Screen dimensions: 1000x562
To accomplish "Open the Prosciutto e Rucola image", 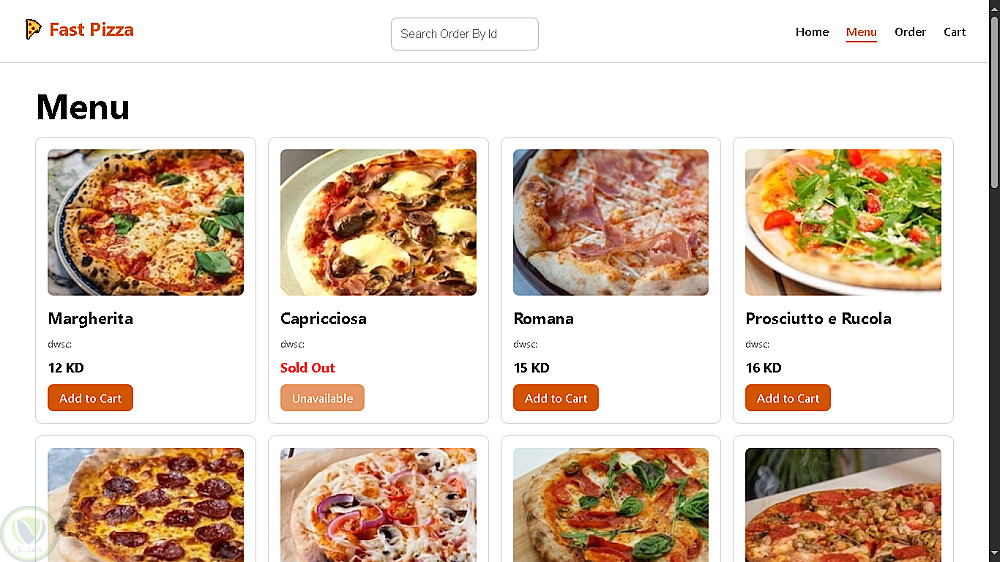I will [x=843, y=222].
